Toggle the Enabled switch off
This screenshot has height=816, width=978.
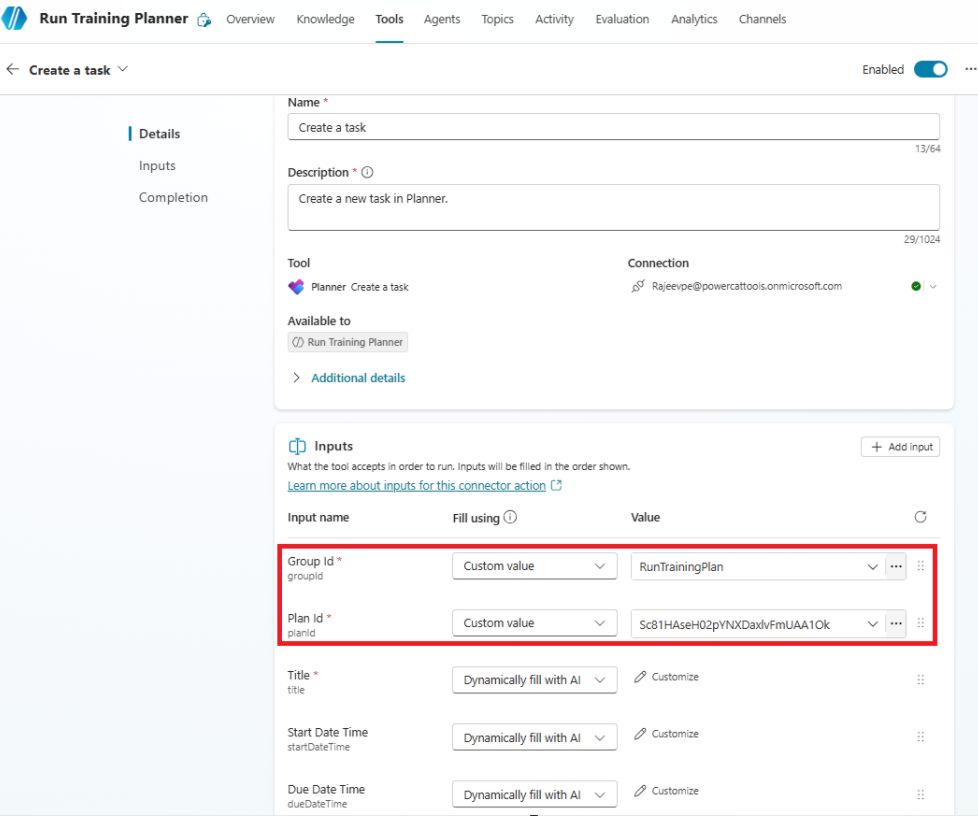930,70
